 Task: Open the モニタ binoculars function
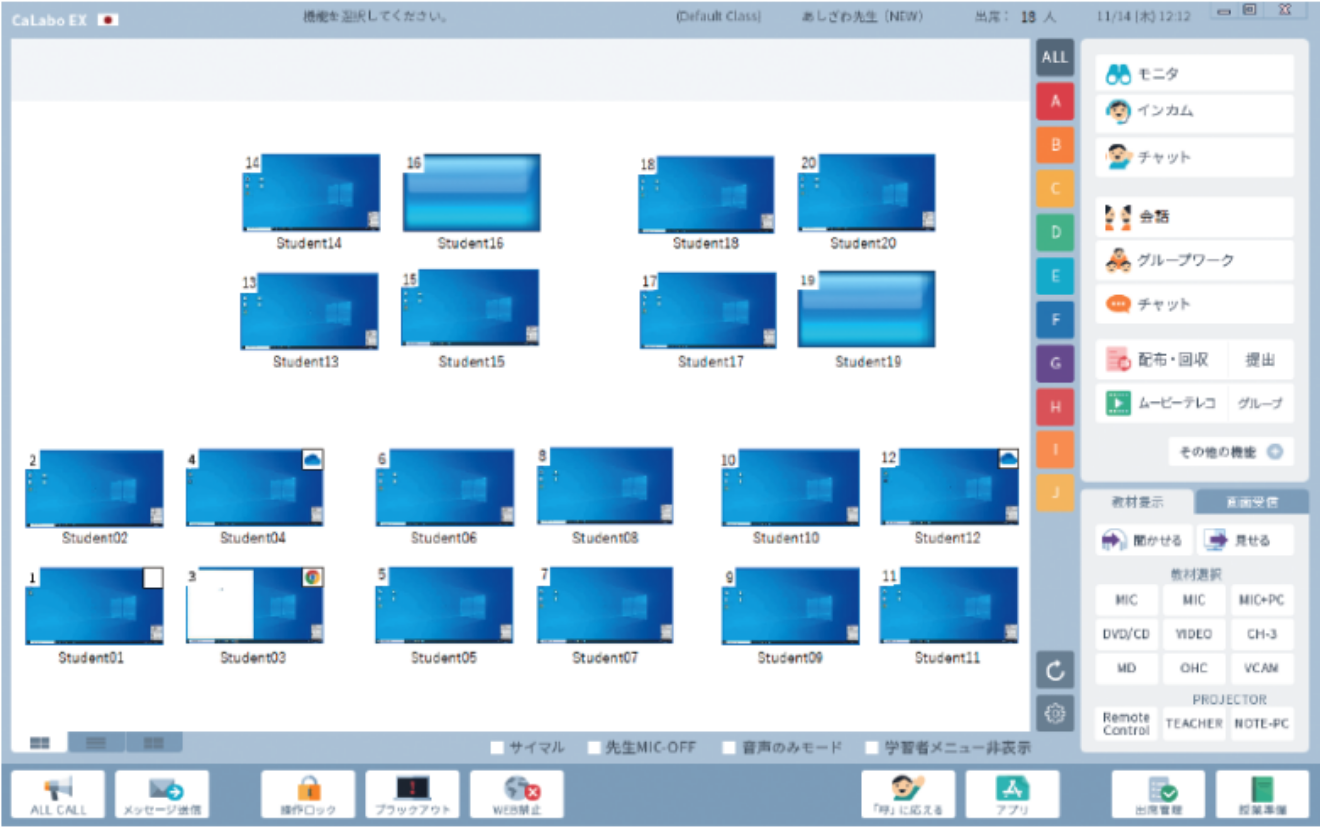click(1195, 74)
